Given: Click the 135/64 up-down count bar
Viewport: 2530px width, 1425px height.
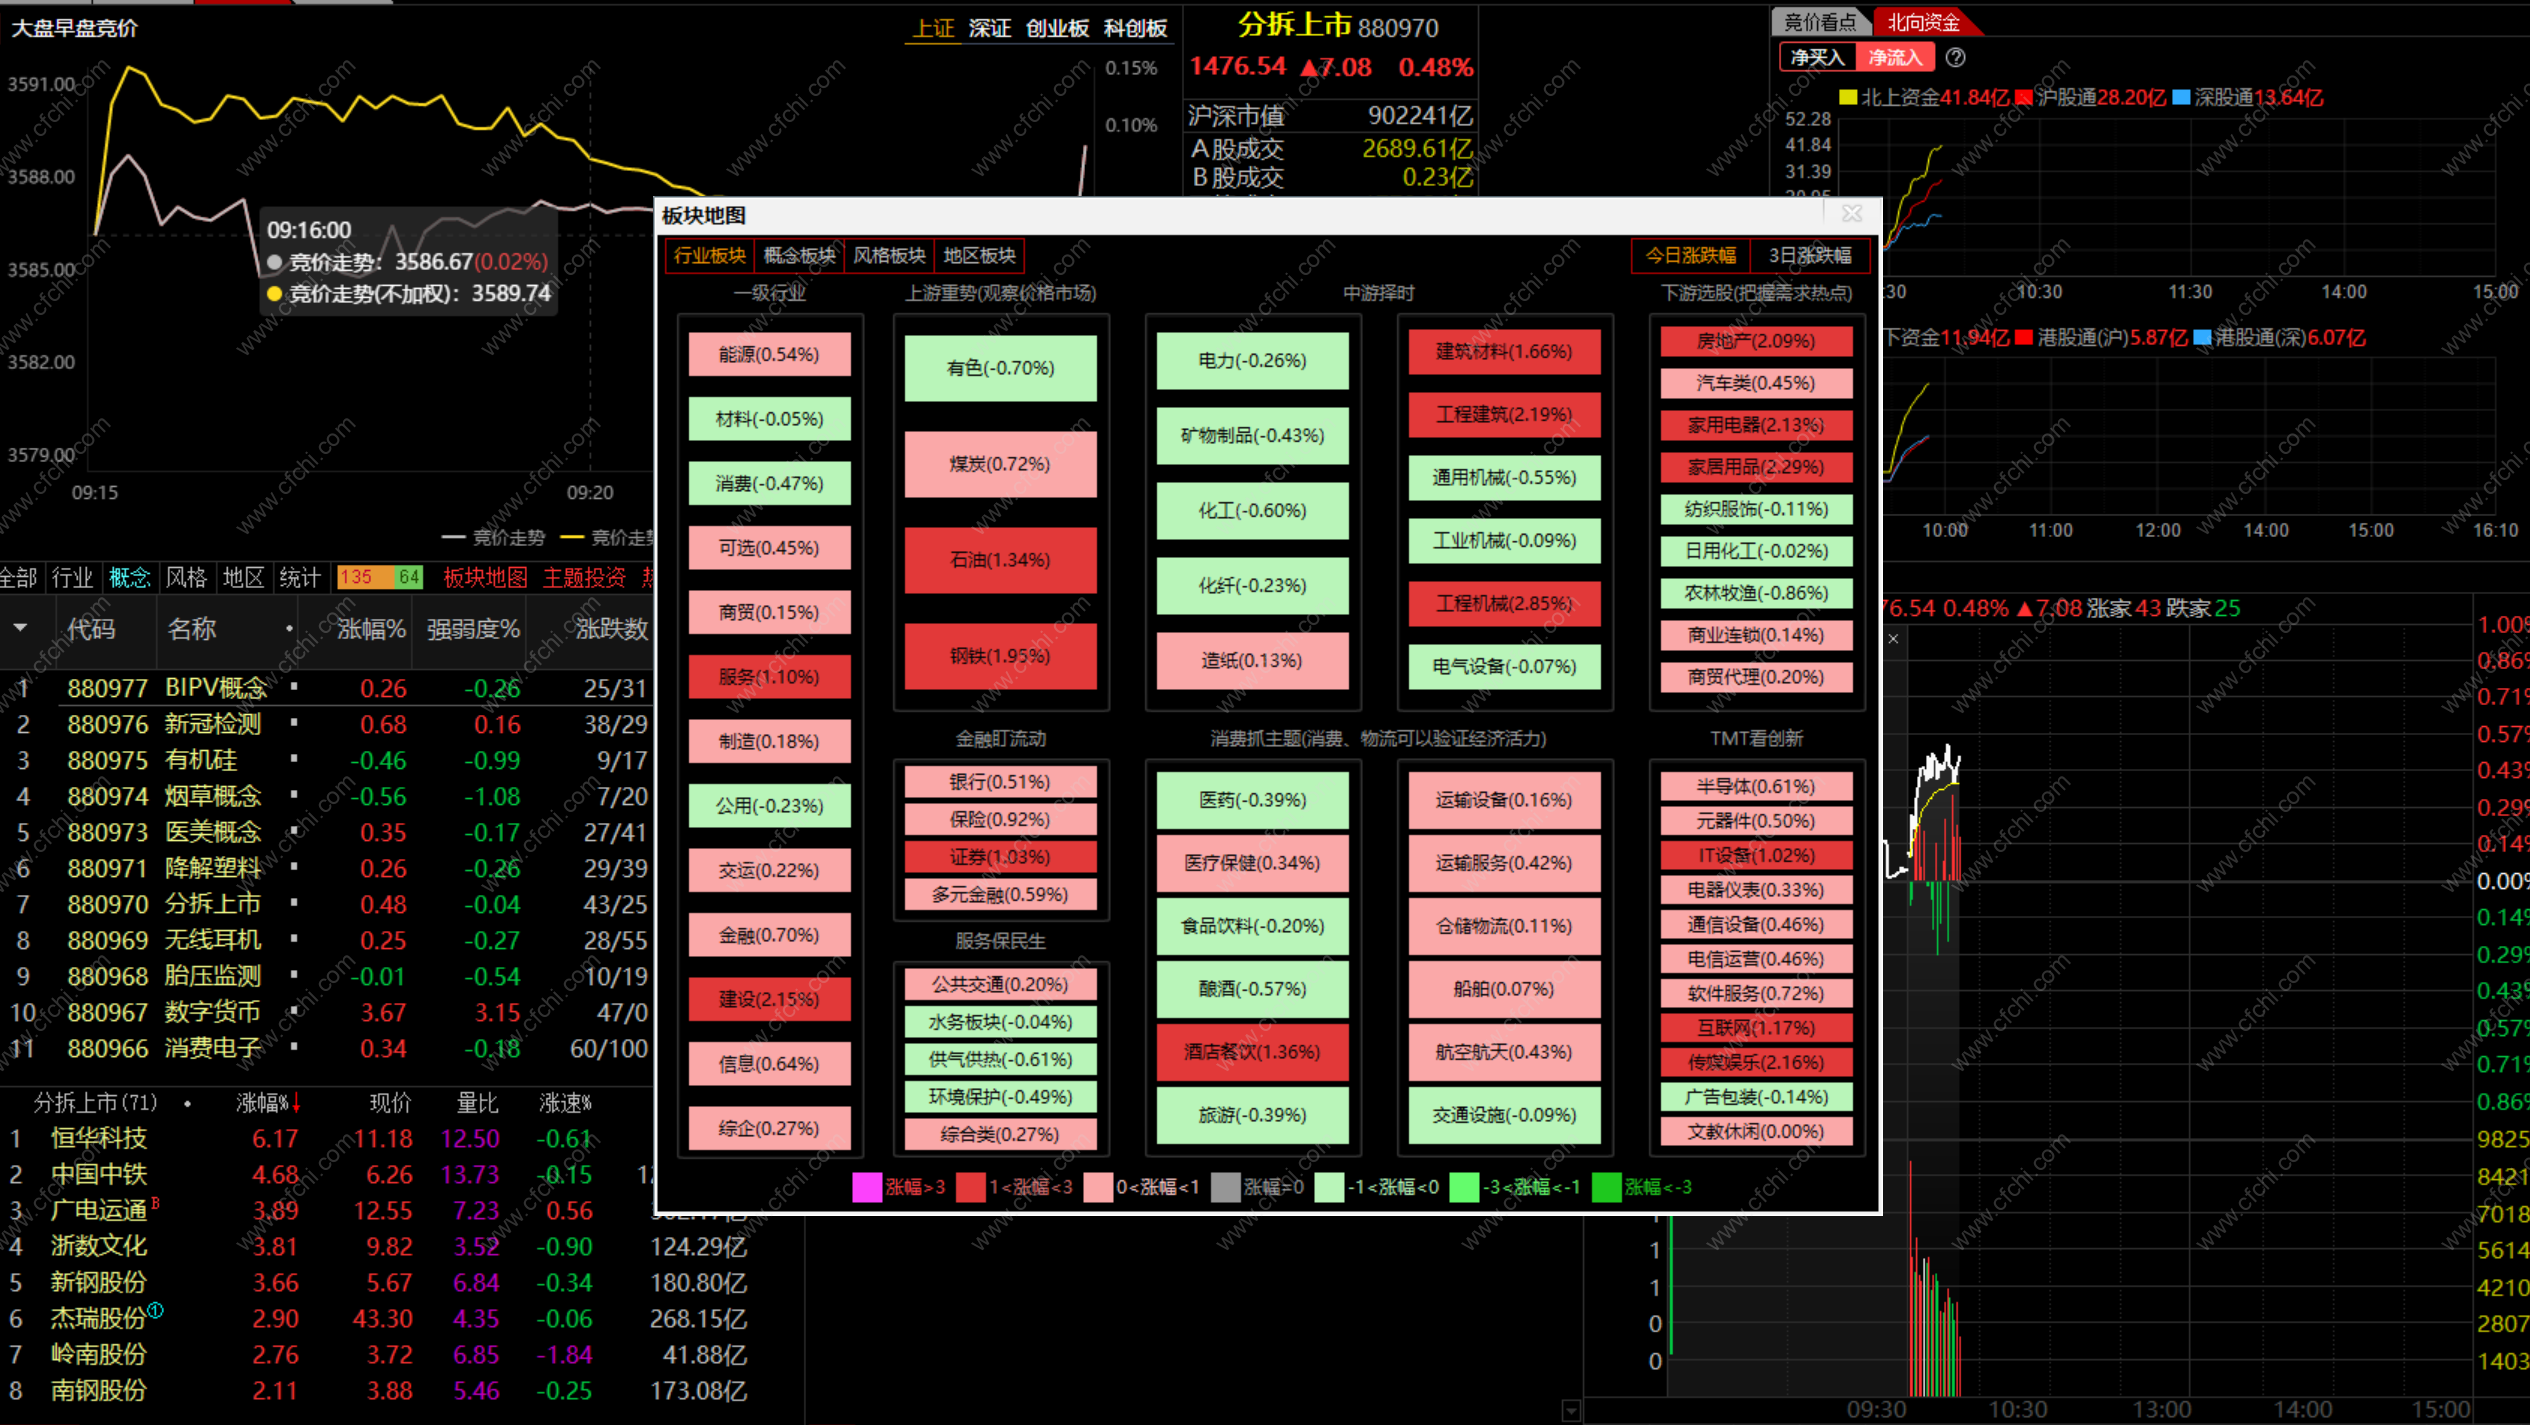Looking at the screenshot, I should click(379, 577).
